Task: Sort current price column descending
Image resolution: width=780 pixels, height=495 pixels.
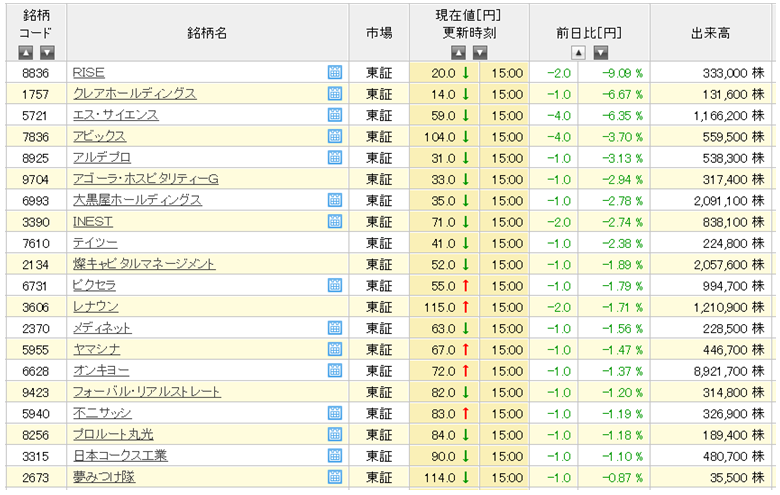Action: pos(480,52)
